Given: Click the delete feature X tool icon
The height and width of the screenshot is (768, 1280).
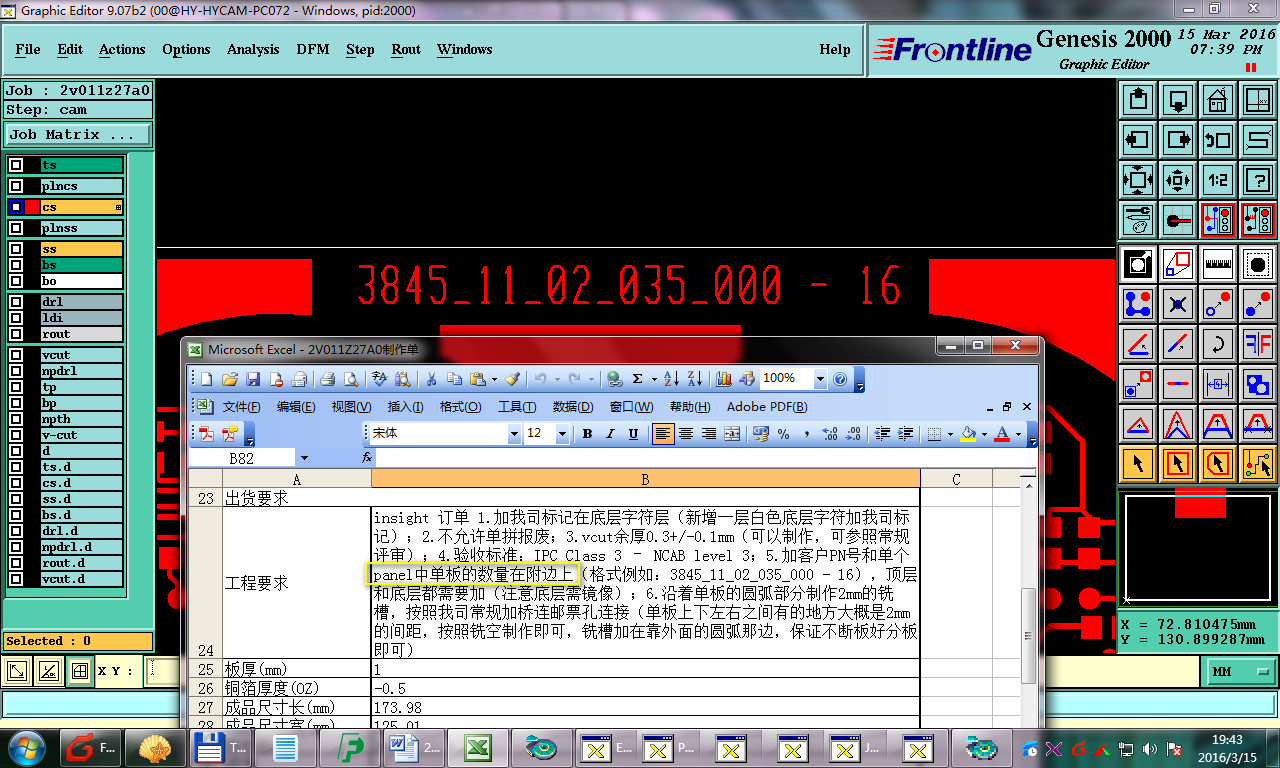Looking at the screenshot, I should [x=1178, y=303].
